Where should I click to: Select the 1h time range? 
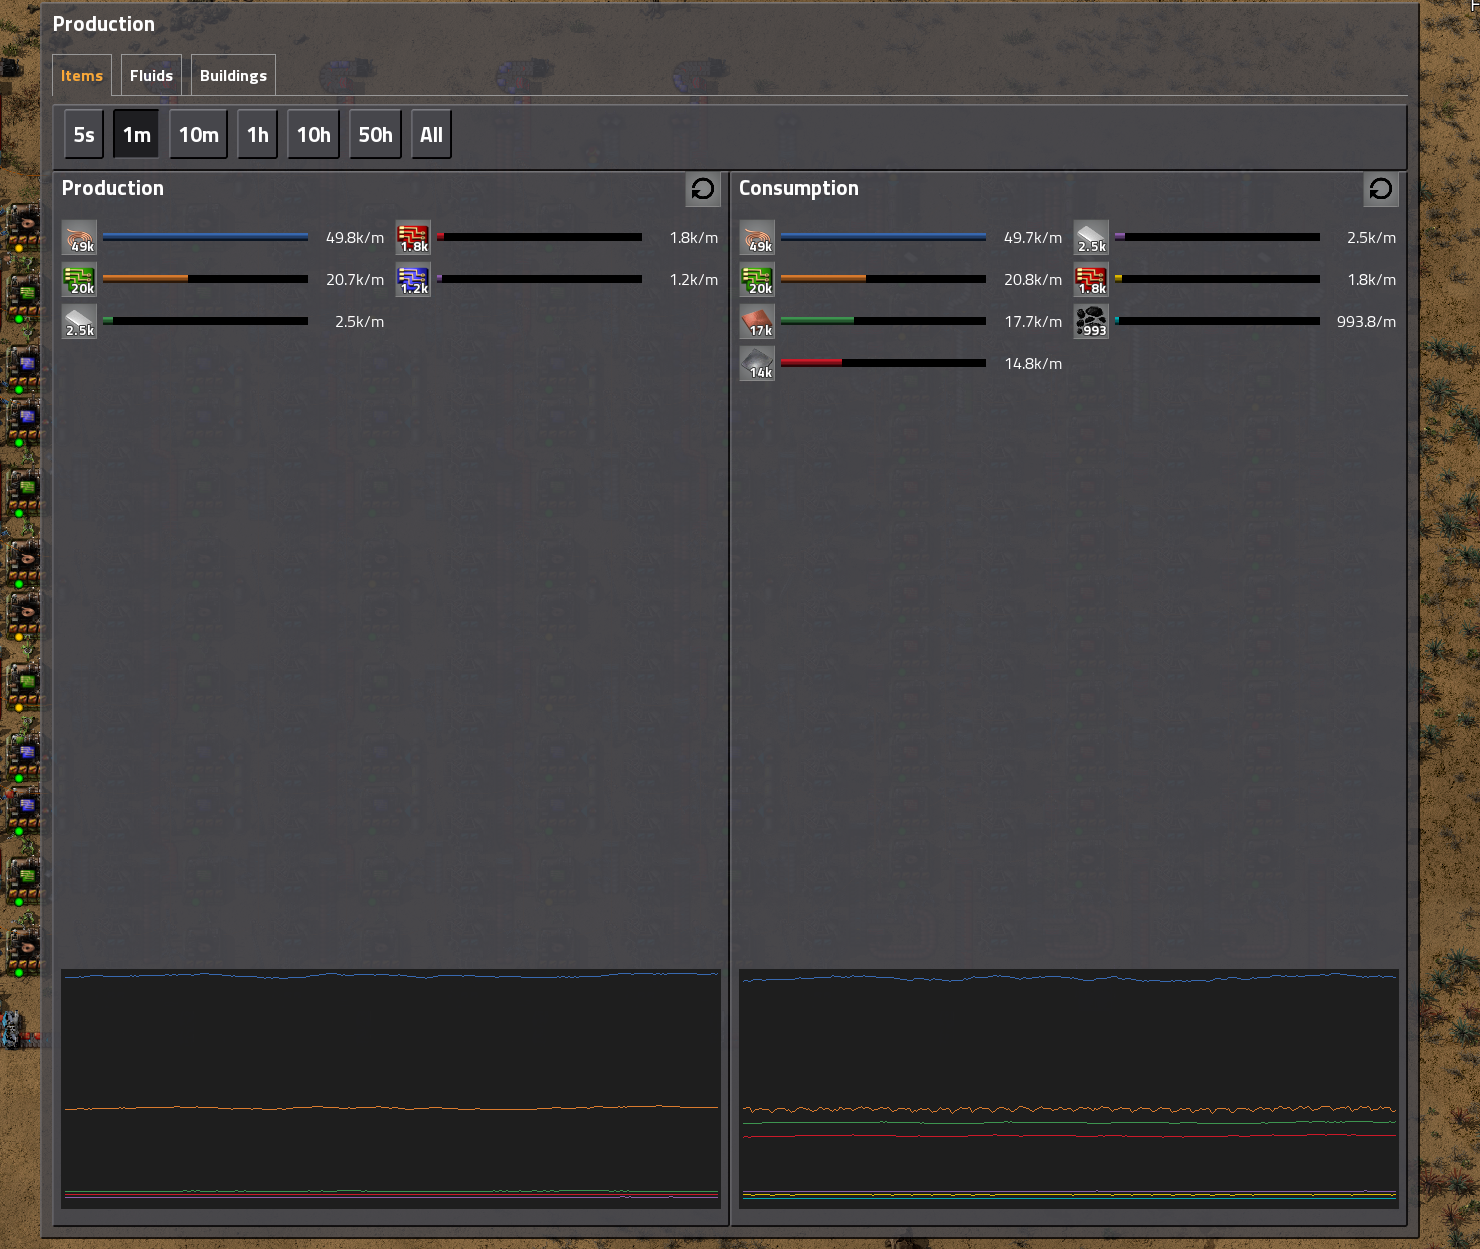click(257, 135)
